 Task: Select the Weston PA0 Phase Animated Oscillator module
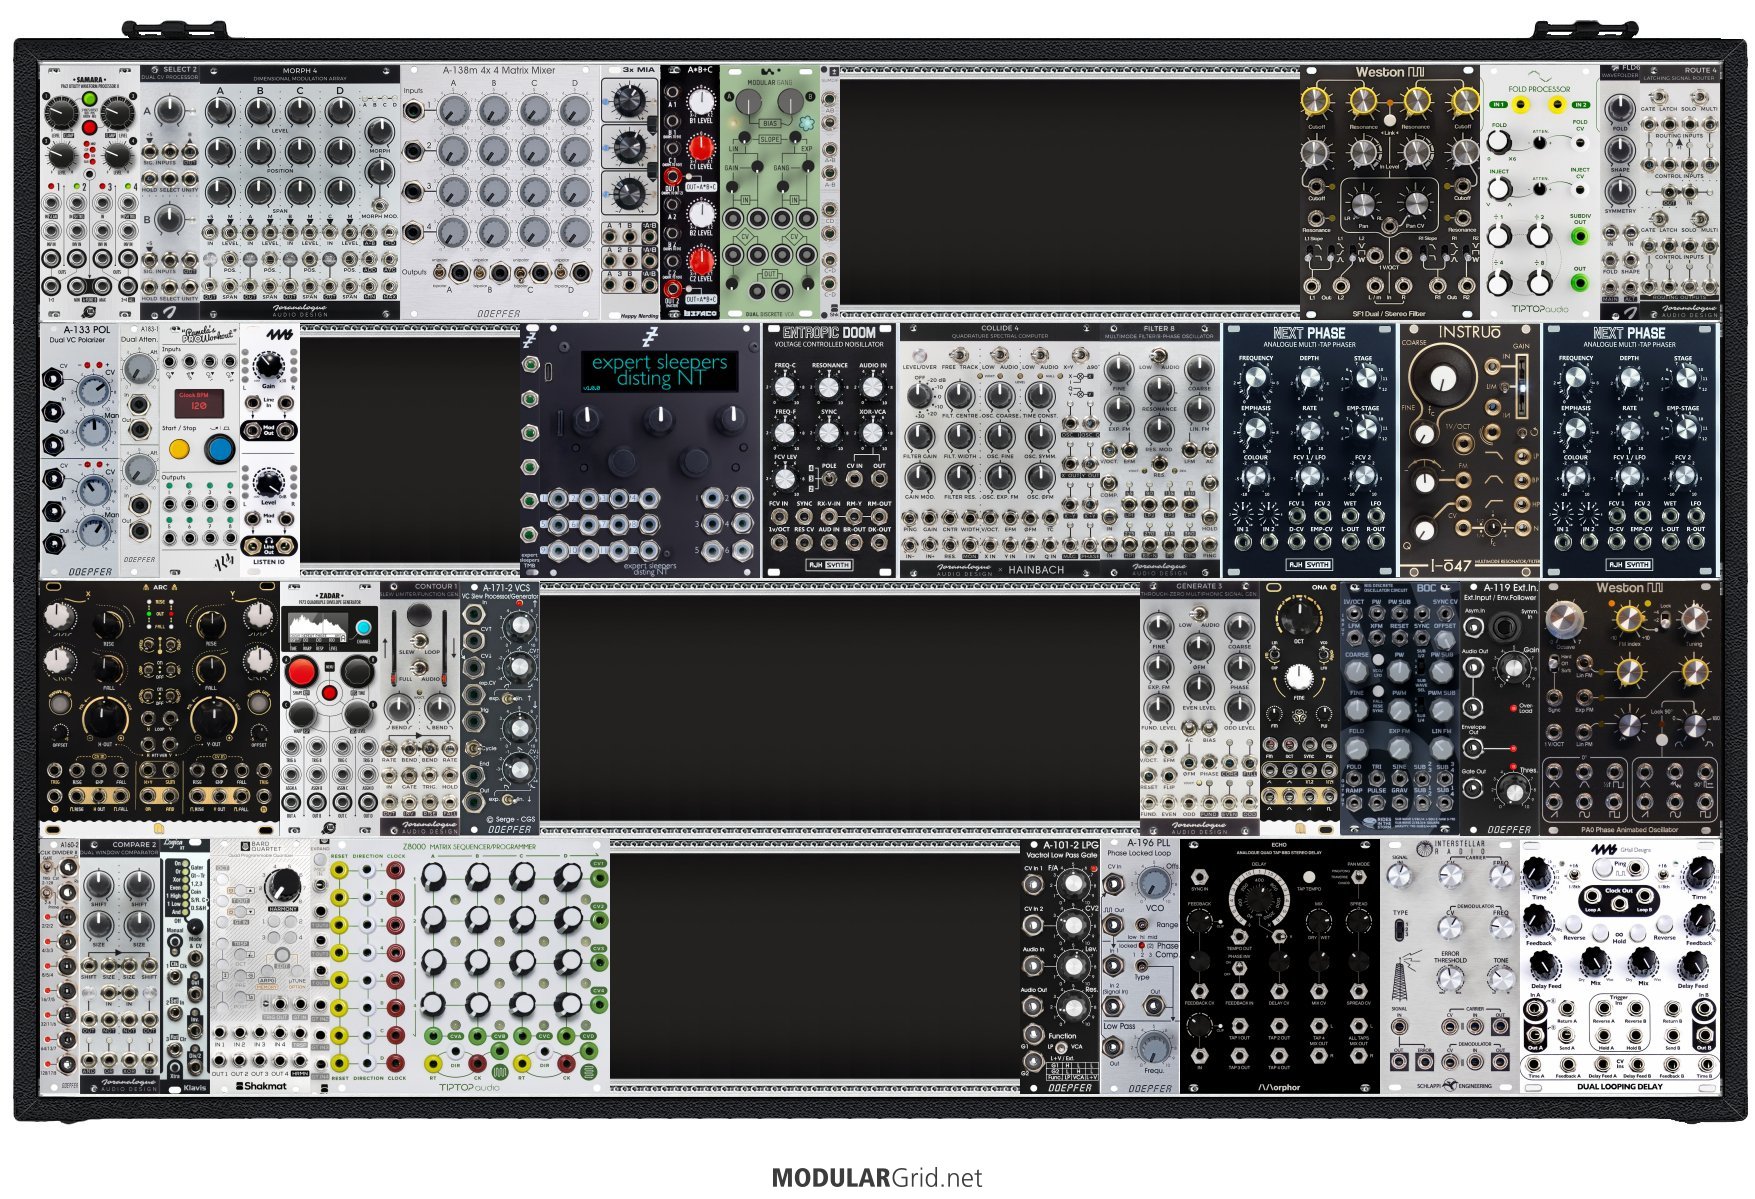click(1630, 708)
